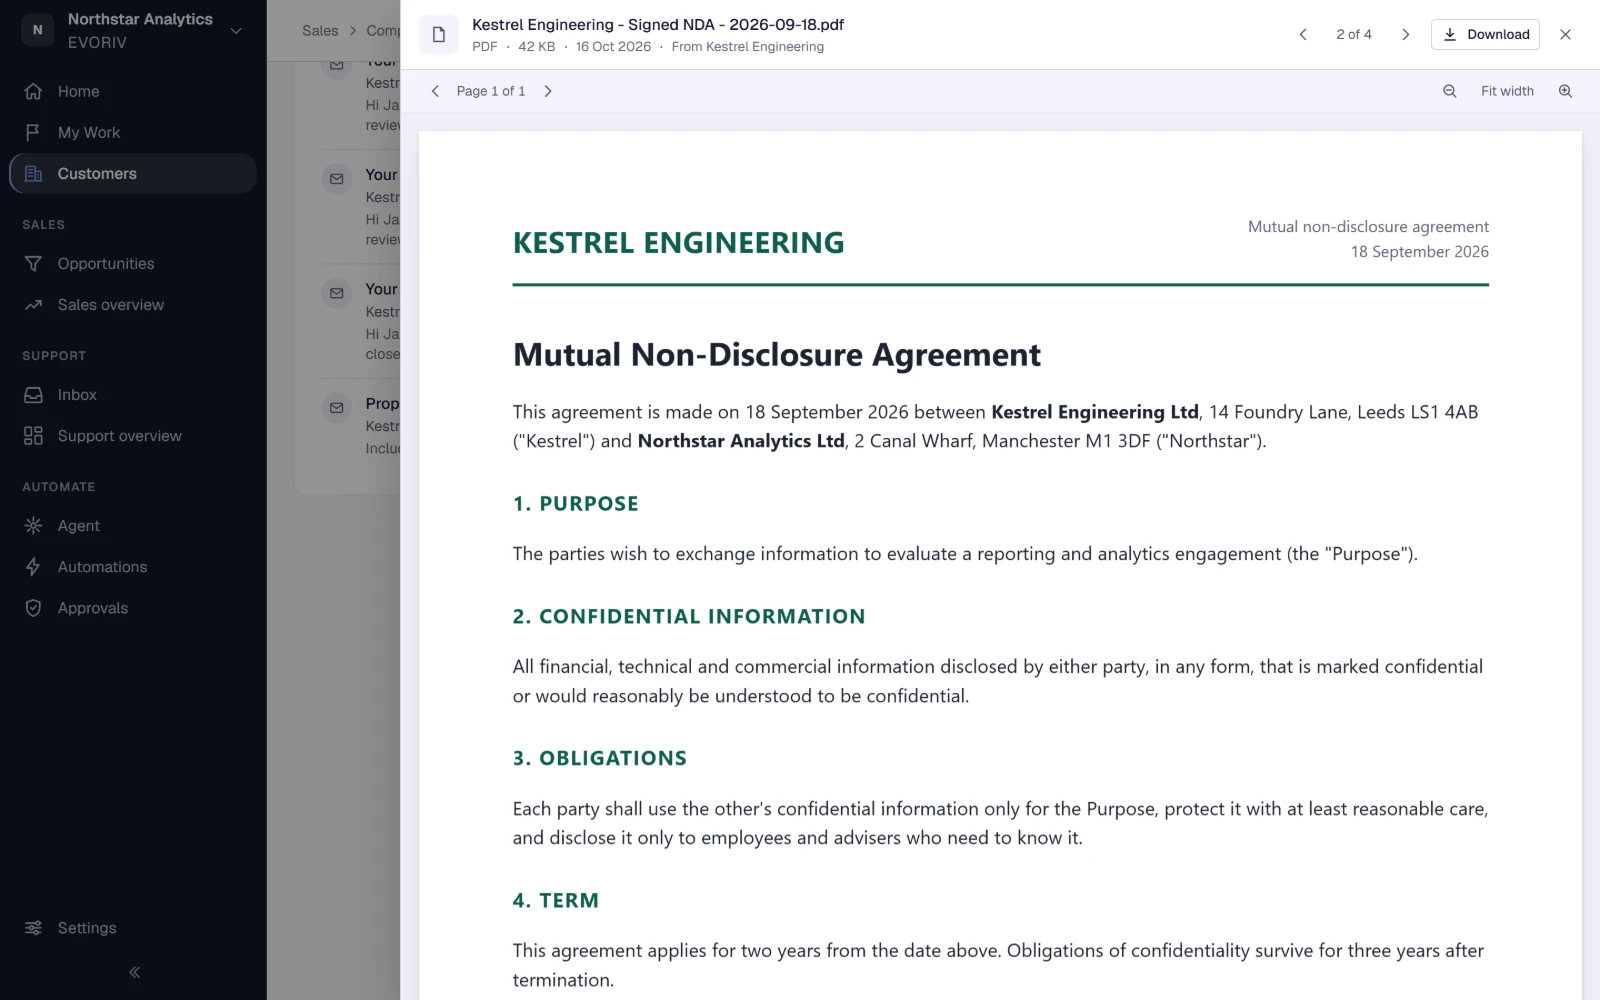The image size is (1600, 1000).
Task: Open Automations lightning item
Action: pyautogui.click(x=132, y=566)
